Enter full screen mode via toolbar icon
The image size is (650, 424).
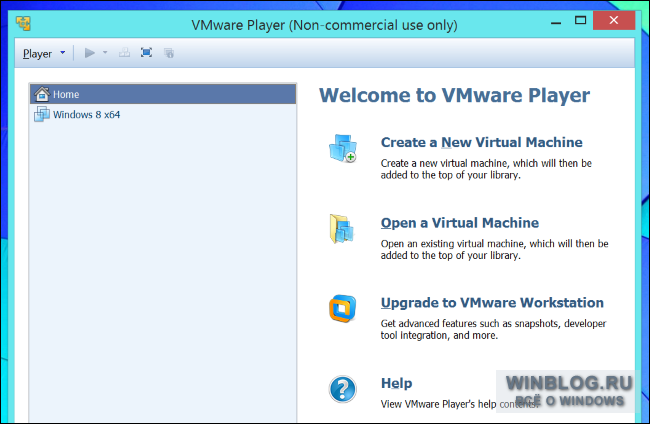pos(146,53)
